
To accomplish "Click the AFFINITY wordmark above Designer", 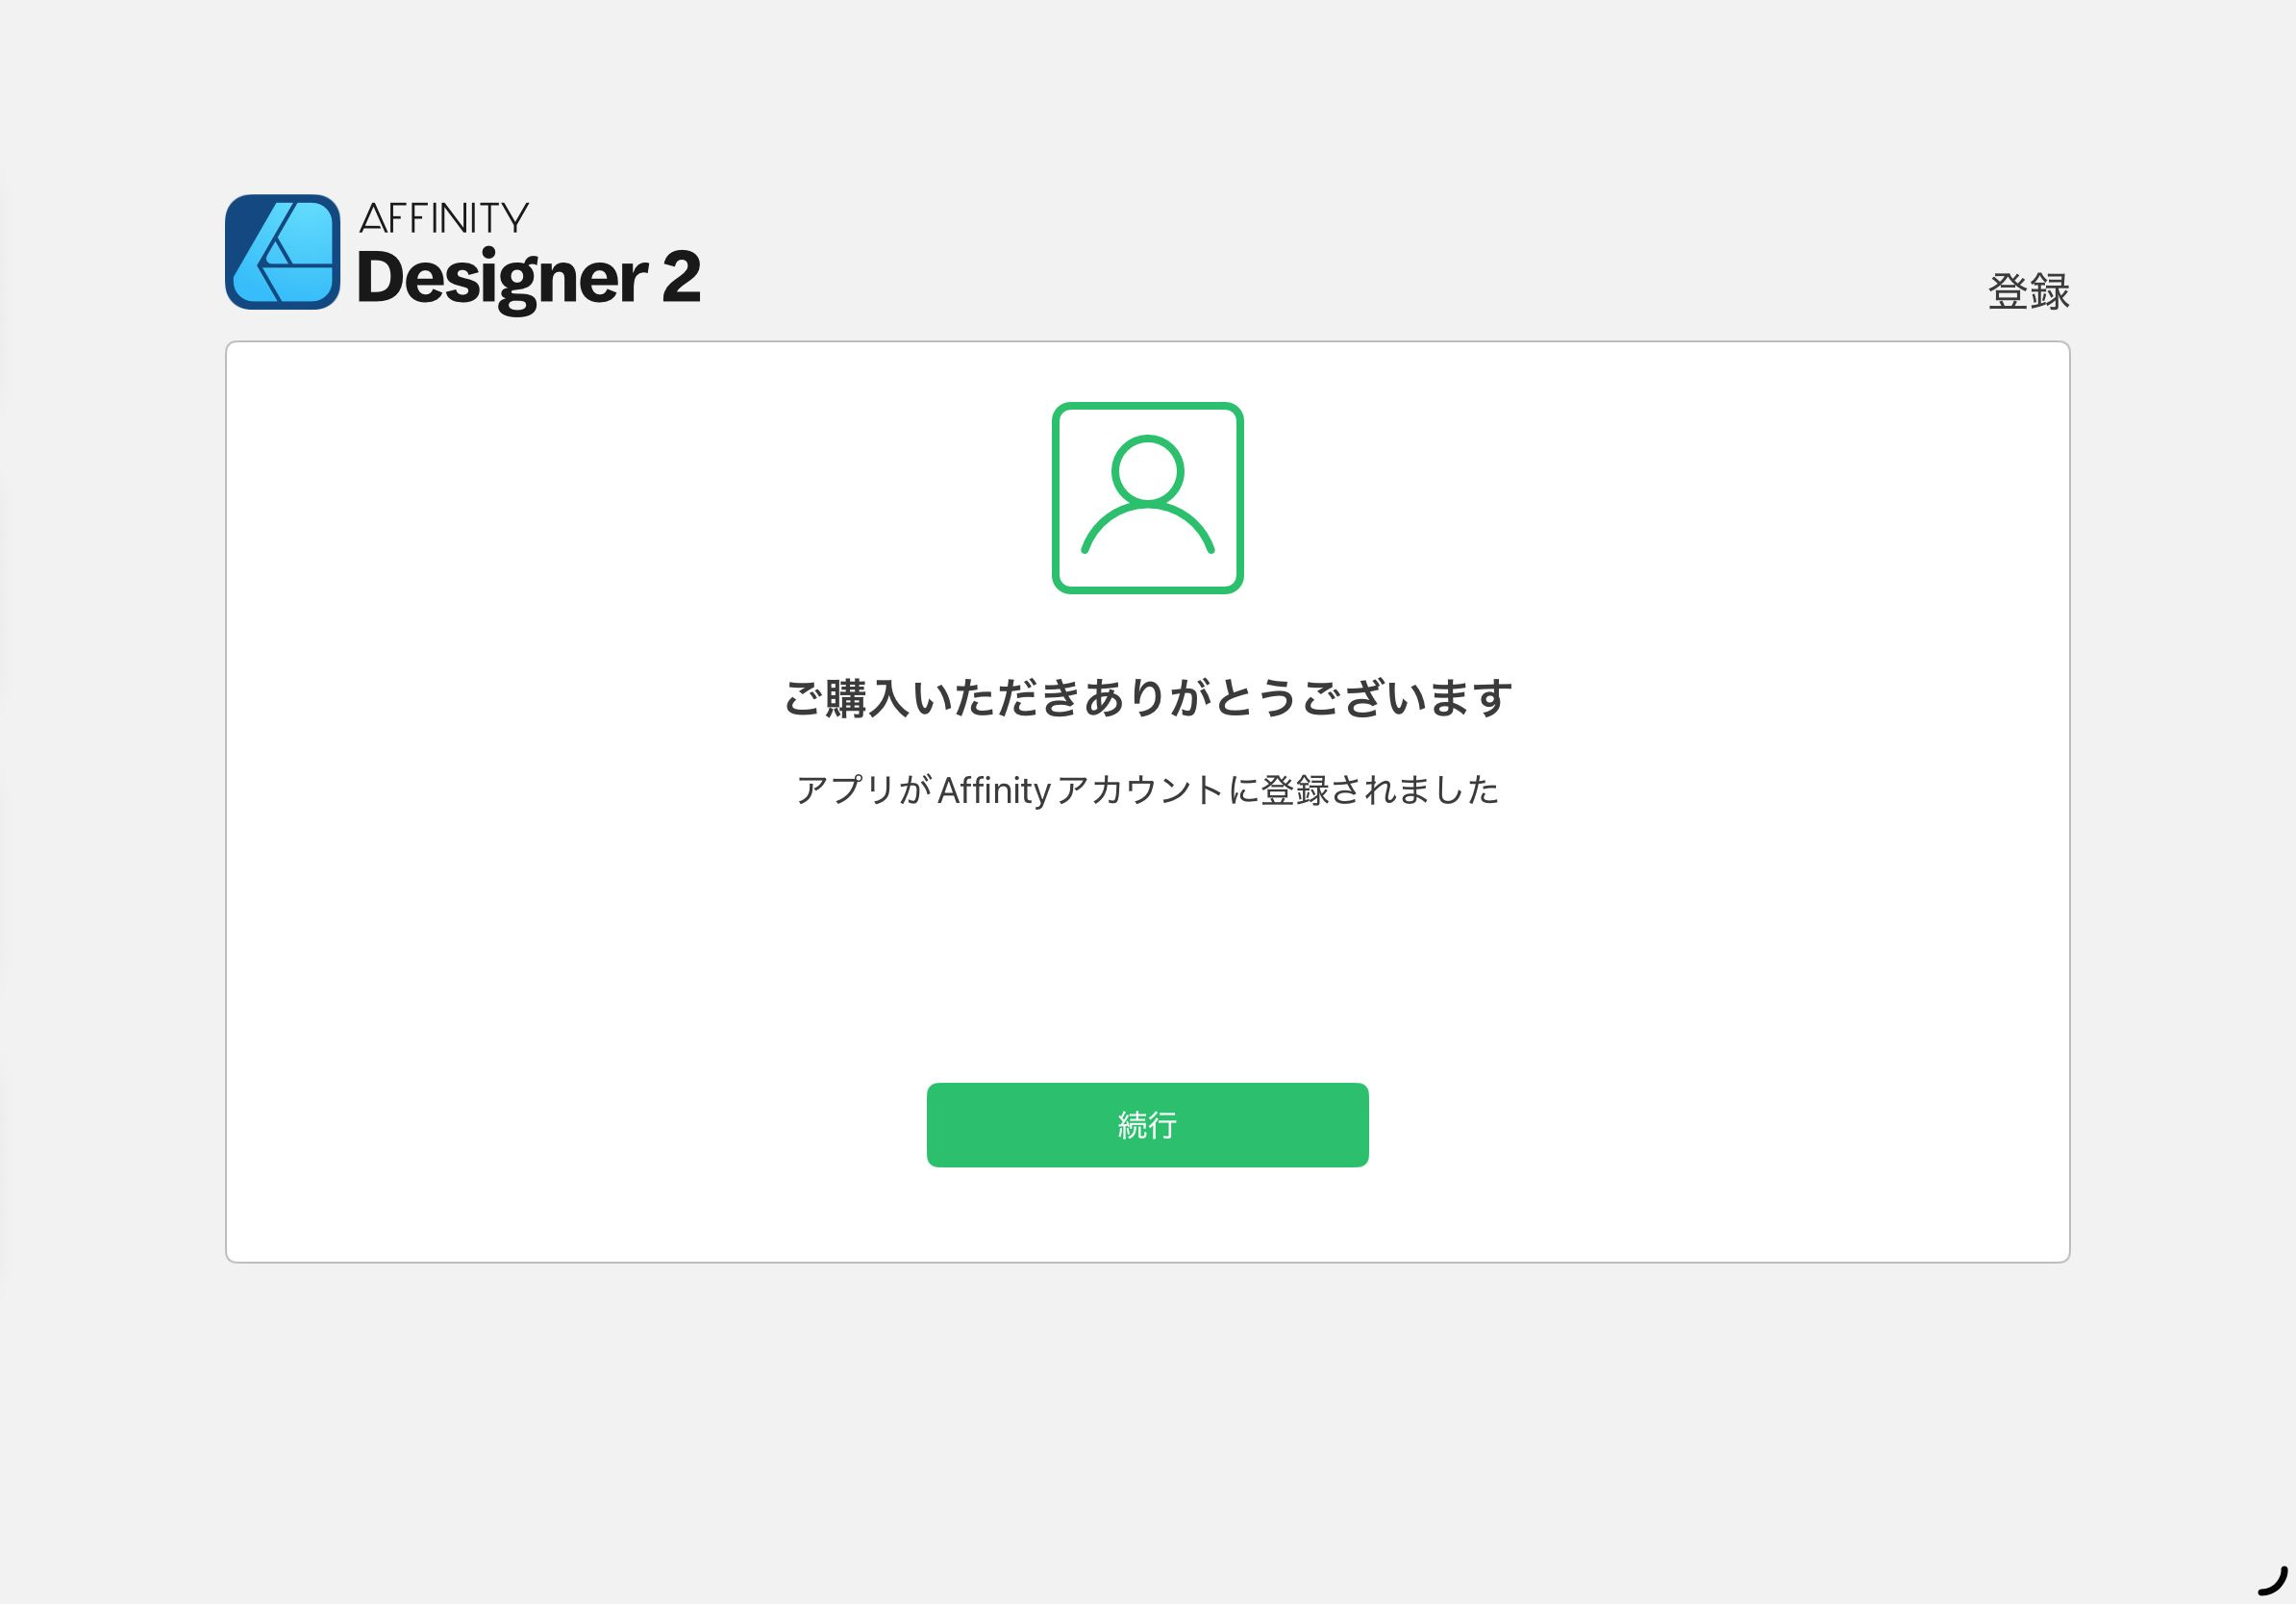I will (x=443, y=218).
